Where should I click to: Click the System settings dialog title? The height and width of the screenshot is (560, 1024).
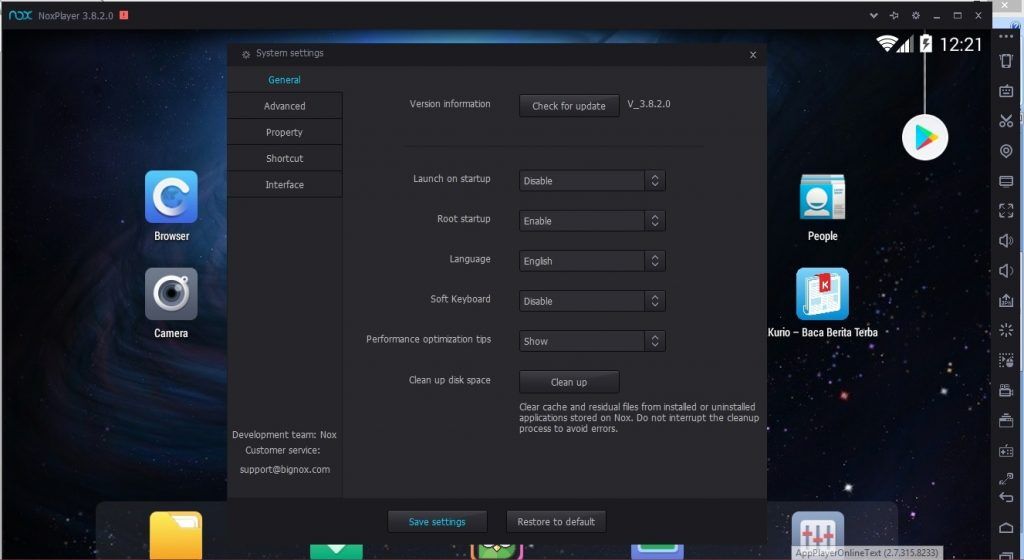289,53
